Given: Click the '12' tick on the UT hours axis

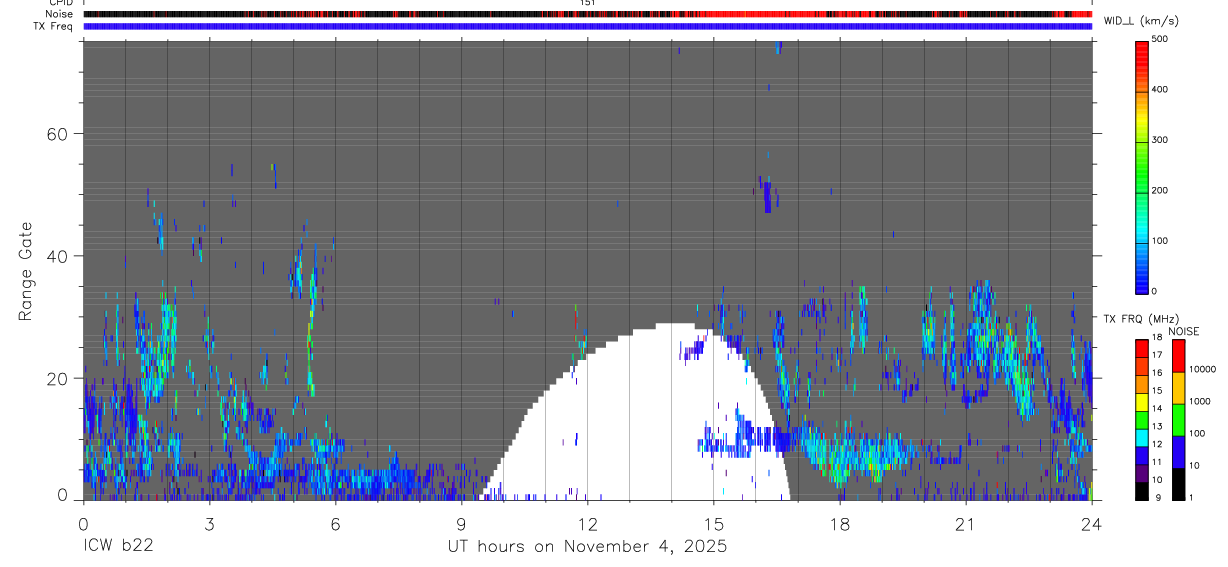Looking at the screenshot, I should pyautogui.click(x=587, y=524).
